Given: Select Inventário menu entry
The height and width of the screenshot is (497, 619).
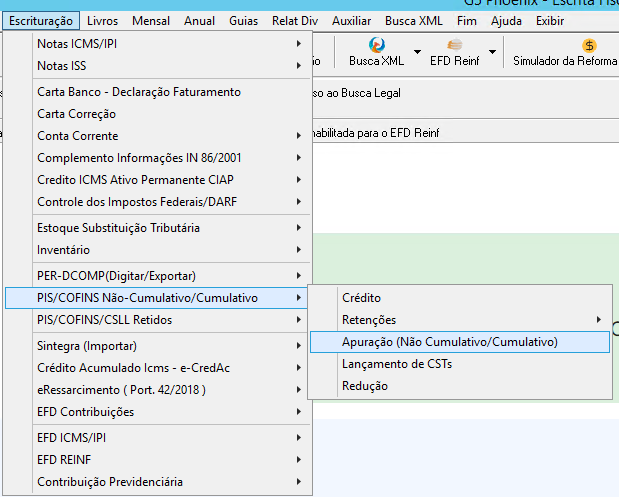Looking at the screenshot, I should coord(158,250).
